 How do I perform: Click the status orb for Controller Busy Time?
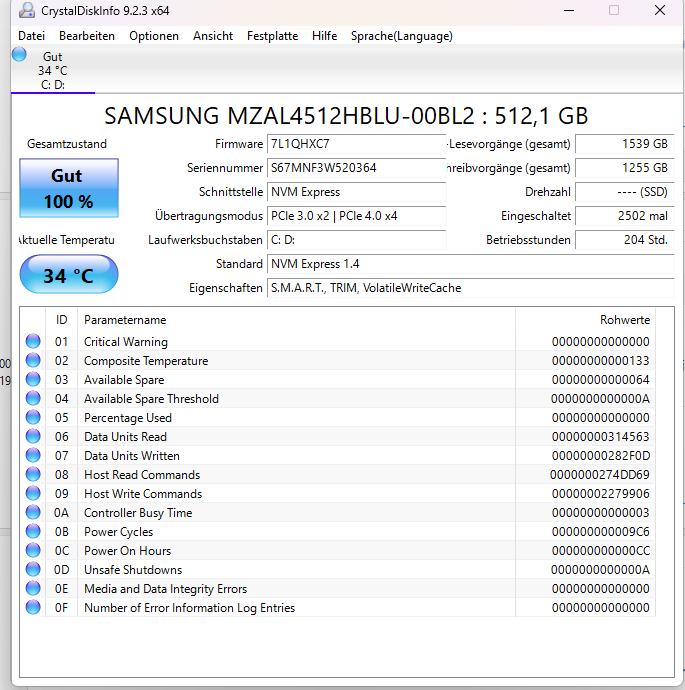(33, 512)
